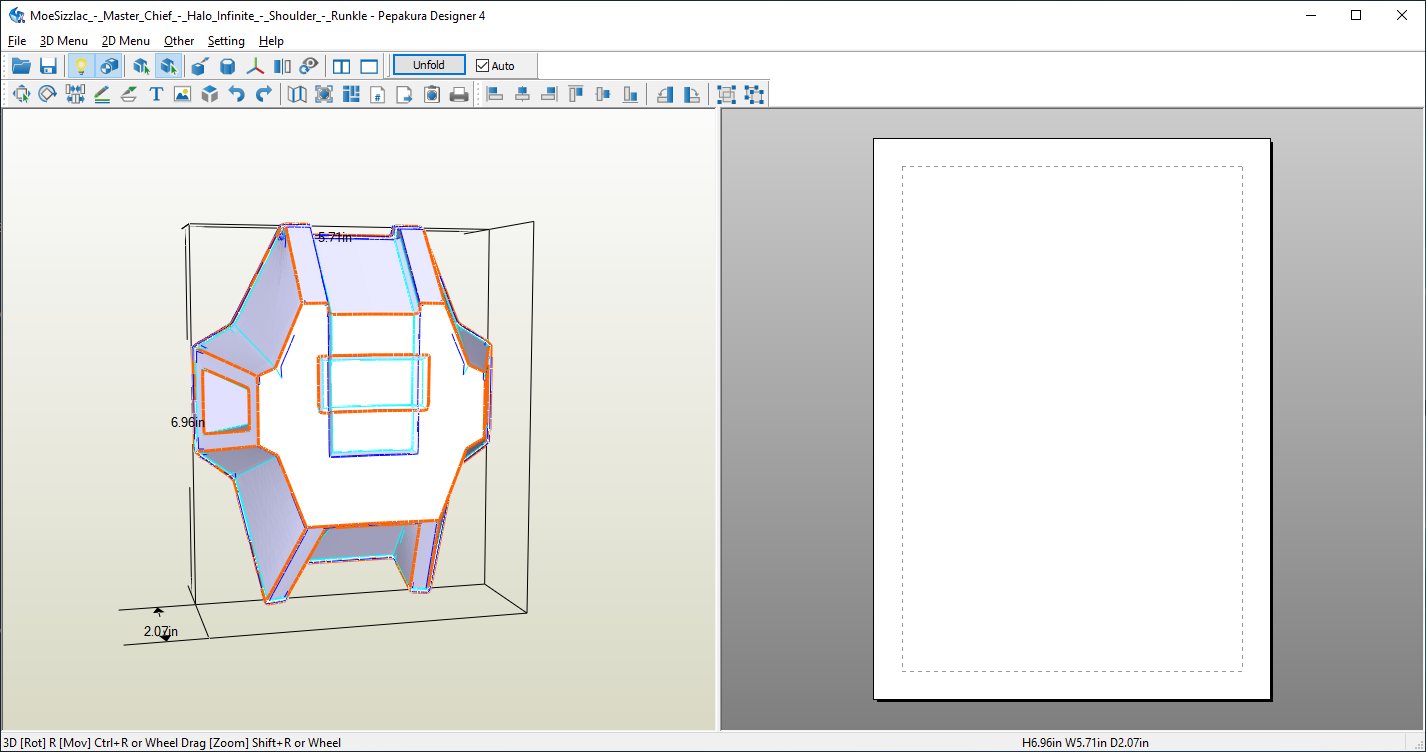
Task: Click the dashed square with handles icon
Action: pos(754,94)
